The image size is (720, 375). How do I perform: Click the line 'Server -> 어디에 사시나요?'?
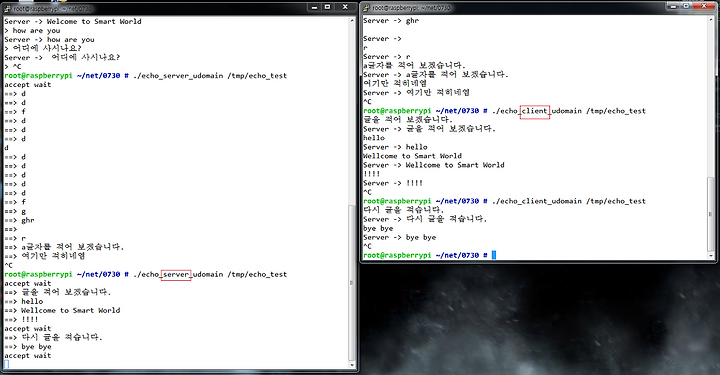tap(62, 57)
